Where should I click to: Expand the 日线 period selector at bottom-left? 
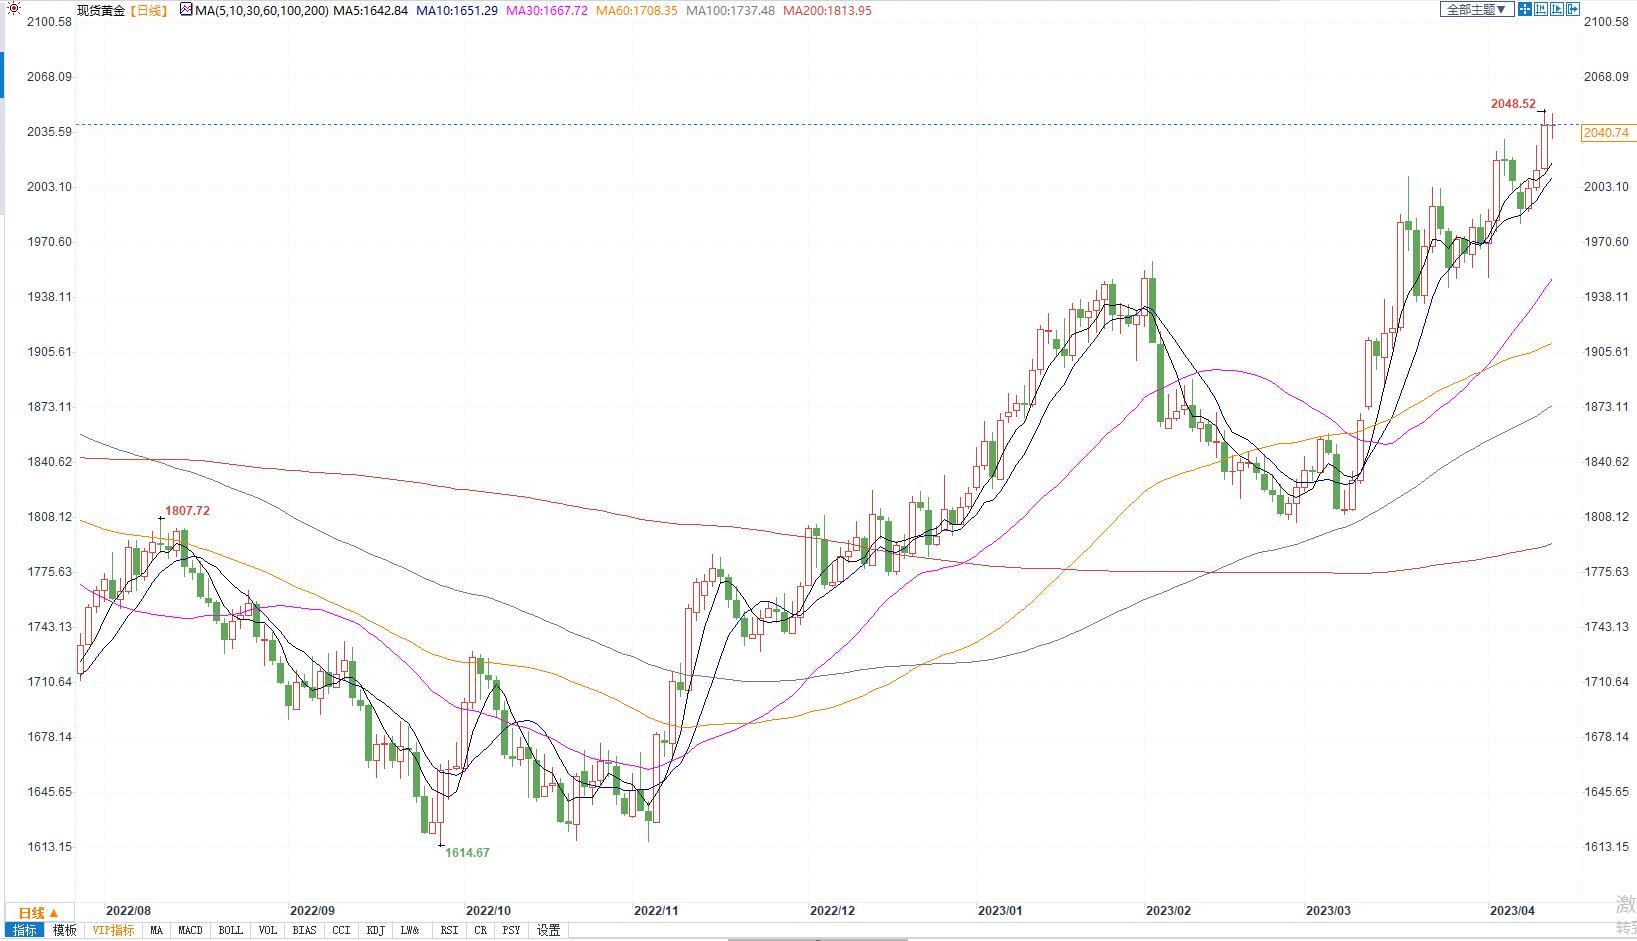[38, 912]
